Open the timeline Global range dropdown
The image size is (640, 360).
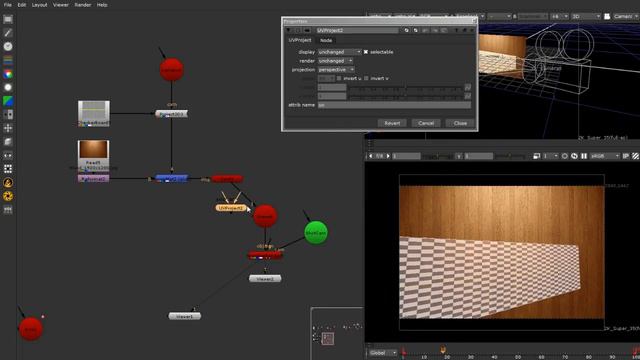[383, 353]
